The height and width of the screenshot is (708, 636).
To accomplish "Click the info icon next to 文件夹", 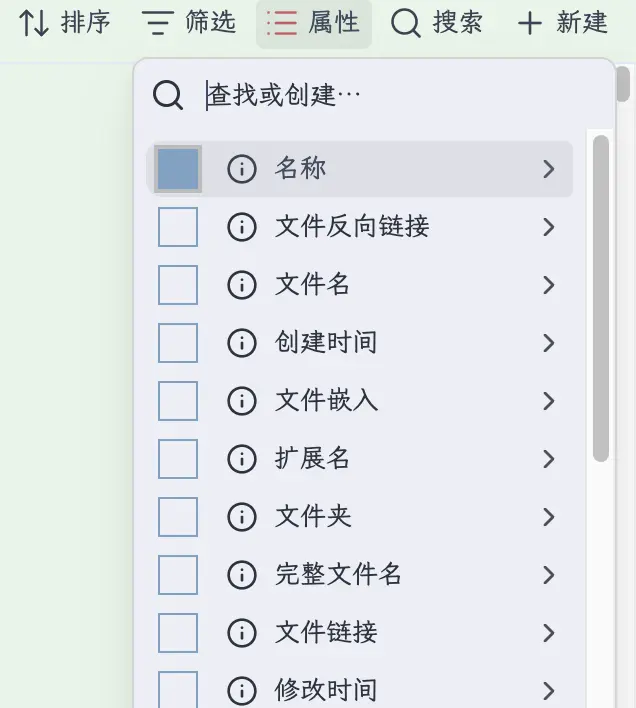I will pyautogui.click(x=241, y=517).
